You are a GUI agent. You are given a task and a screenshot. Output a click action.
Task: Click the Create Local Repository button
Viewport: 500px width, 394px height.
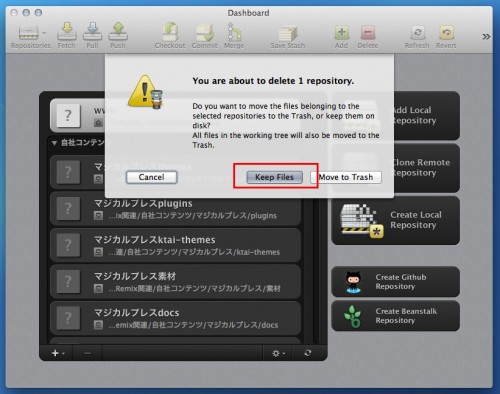point(396,220)
